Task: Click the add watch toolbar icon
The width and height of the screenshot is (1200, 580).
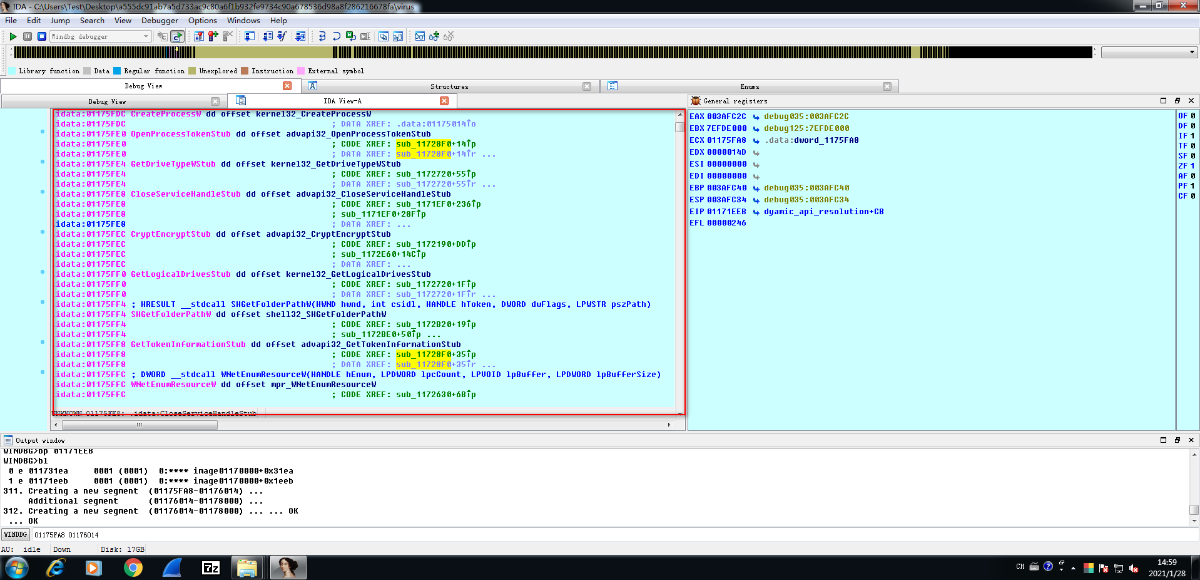Action: (434, 36)
